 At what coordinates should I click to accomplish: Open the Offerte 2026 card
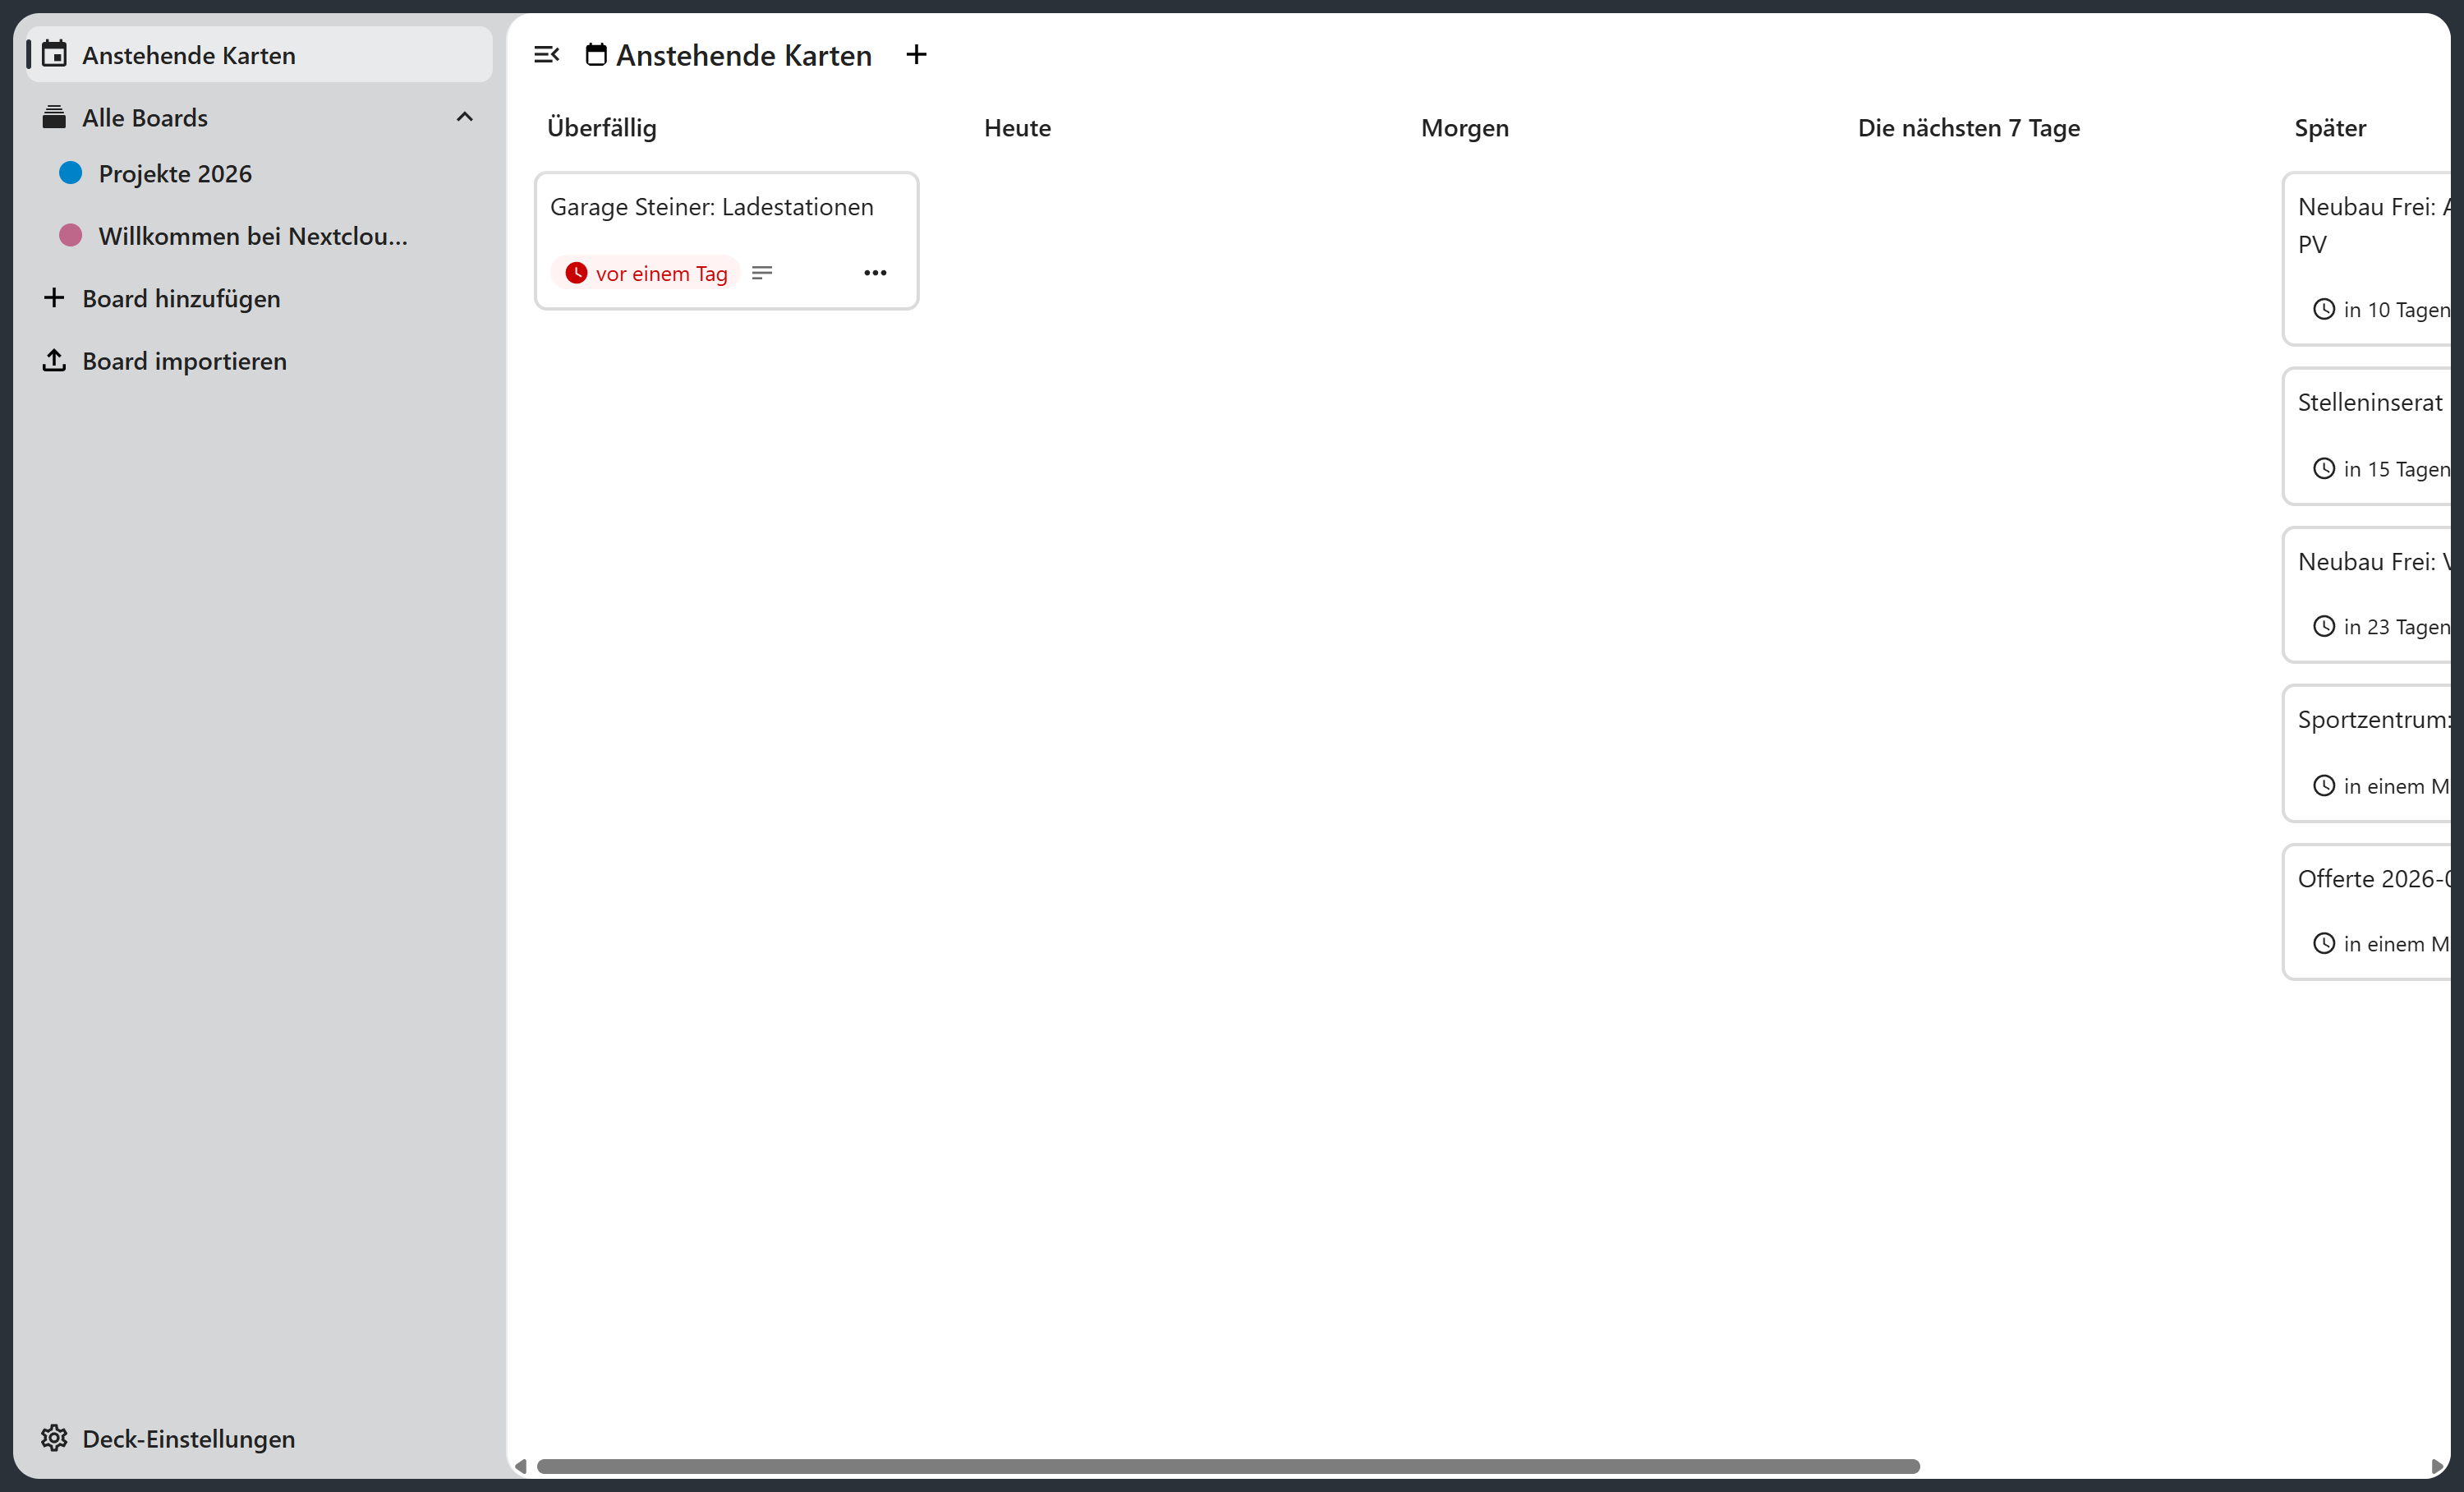click(x=2367, y=912)
